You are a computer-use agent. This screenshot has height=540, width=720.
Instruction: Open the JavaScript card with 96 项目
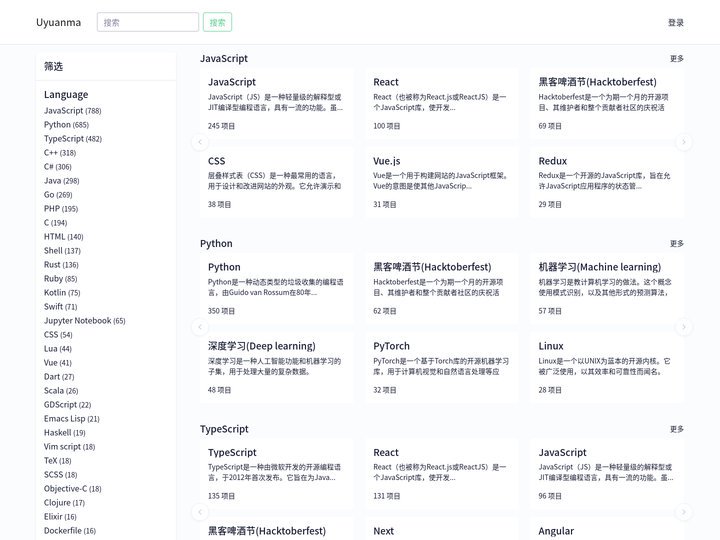point(608,474)
